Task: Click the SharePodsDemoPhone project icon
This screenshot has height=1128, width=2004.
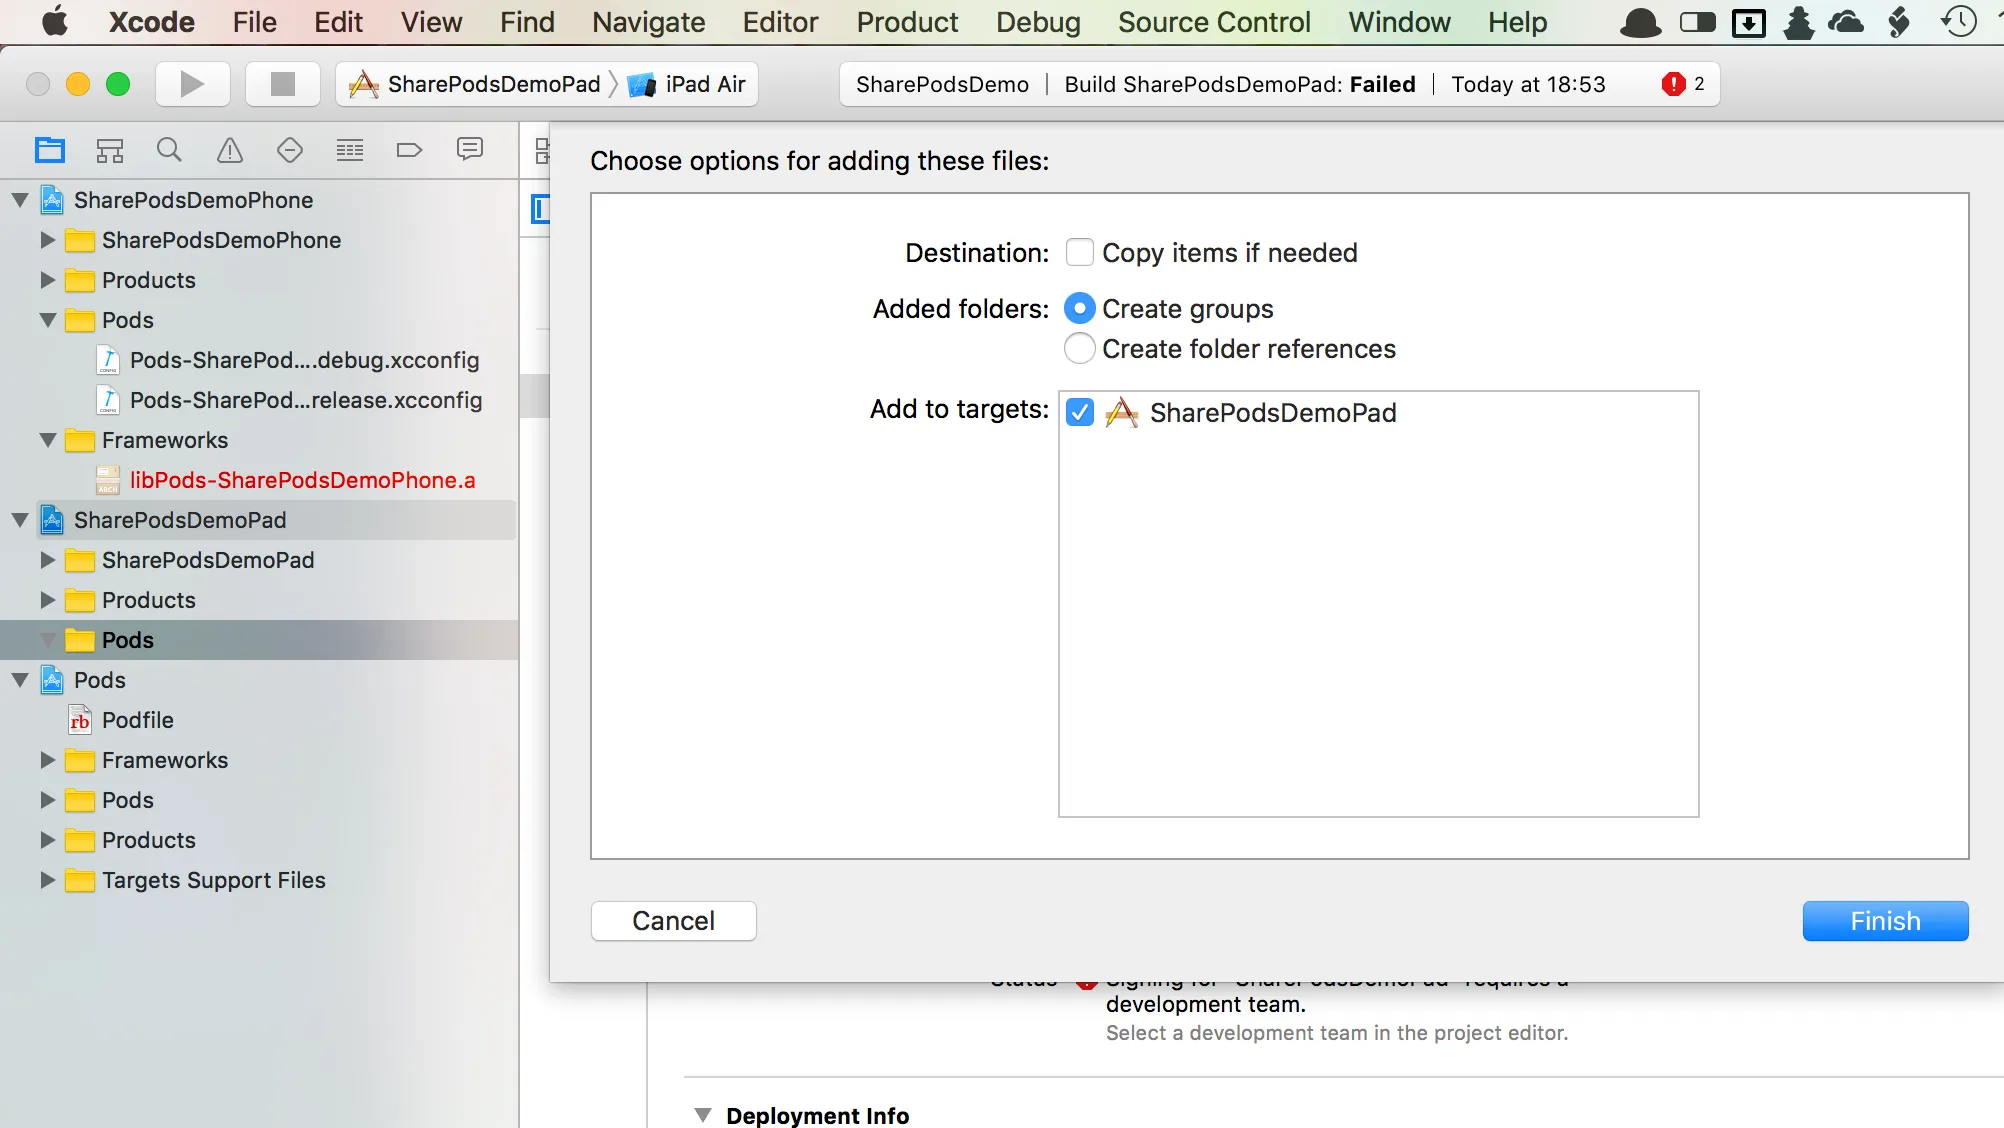Action: pyautogui.click(x=52, y=200)
